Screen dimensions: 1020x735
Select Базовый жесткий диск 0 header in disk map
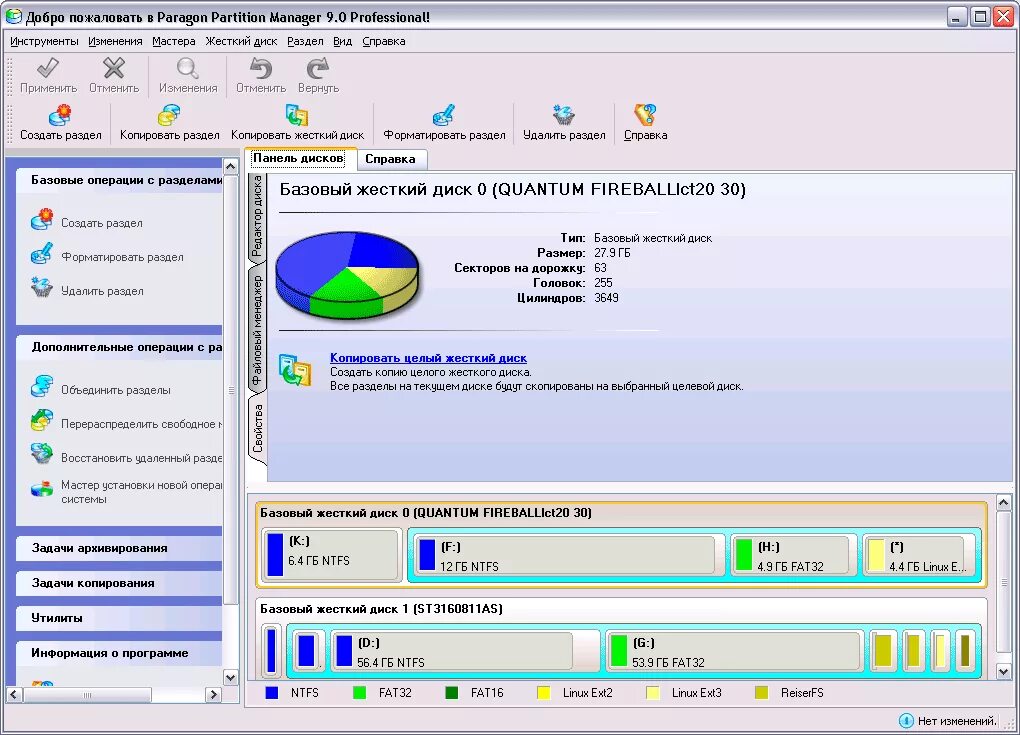426,513
